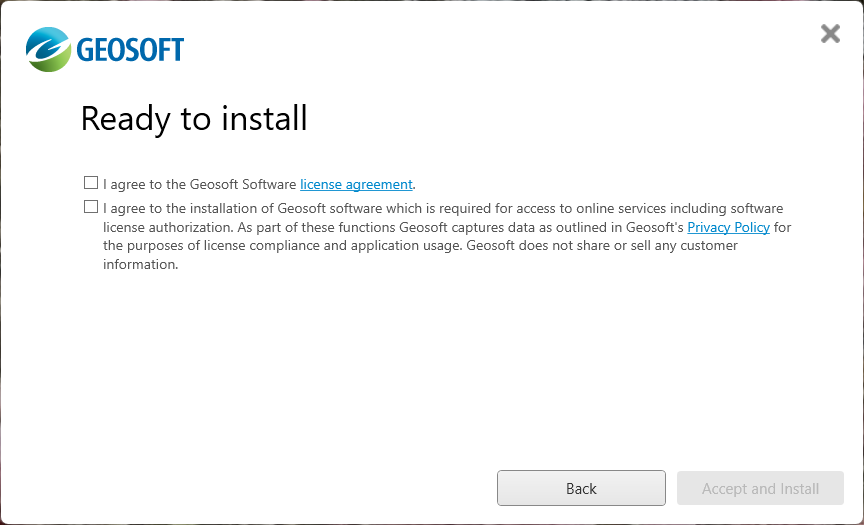Screen dimensions: 864x525
Task: Click the Geosoft globe logo icon
Action: (x=48, y=49)
